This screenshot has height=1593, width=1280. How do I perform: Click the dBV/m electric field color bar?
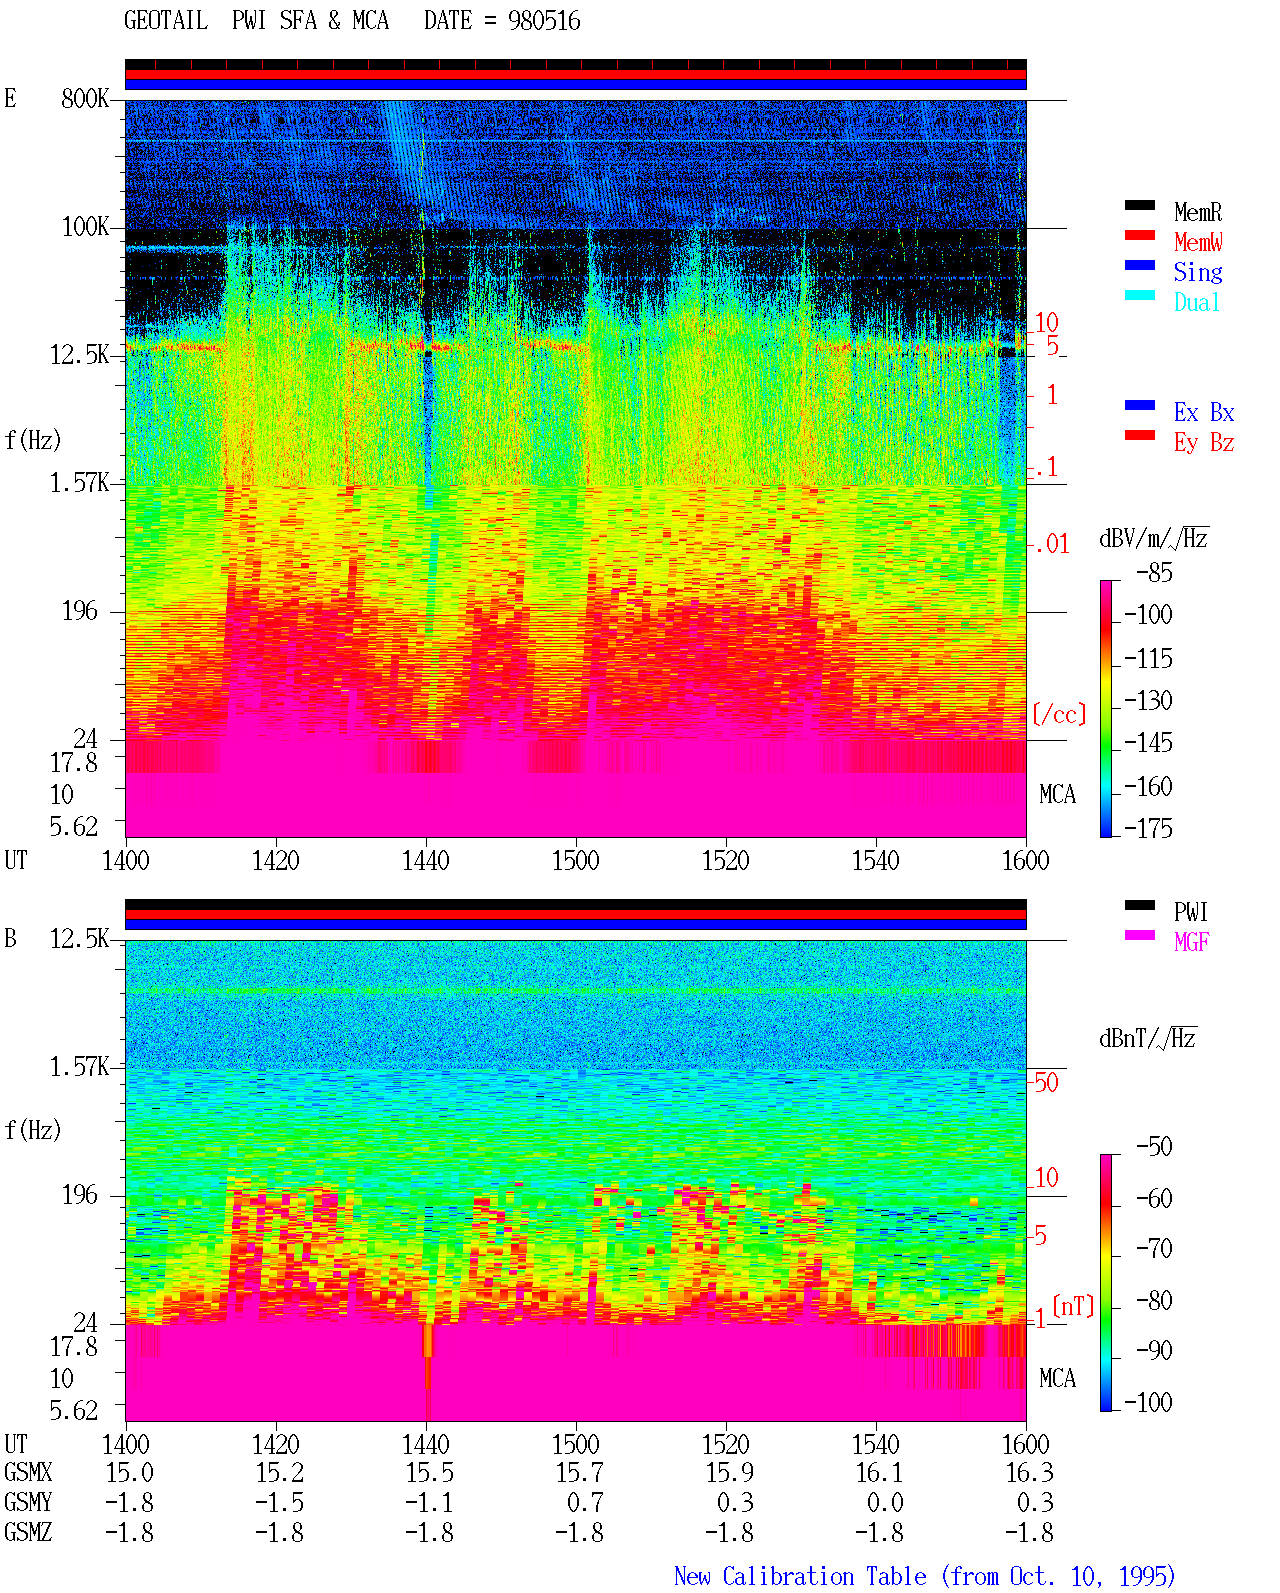(1105, 708)
